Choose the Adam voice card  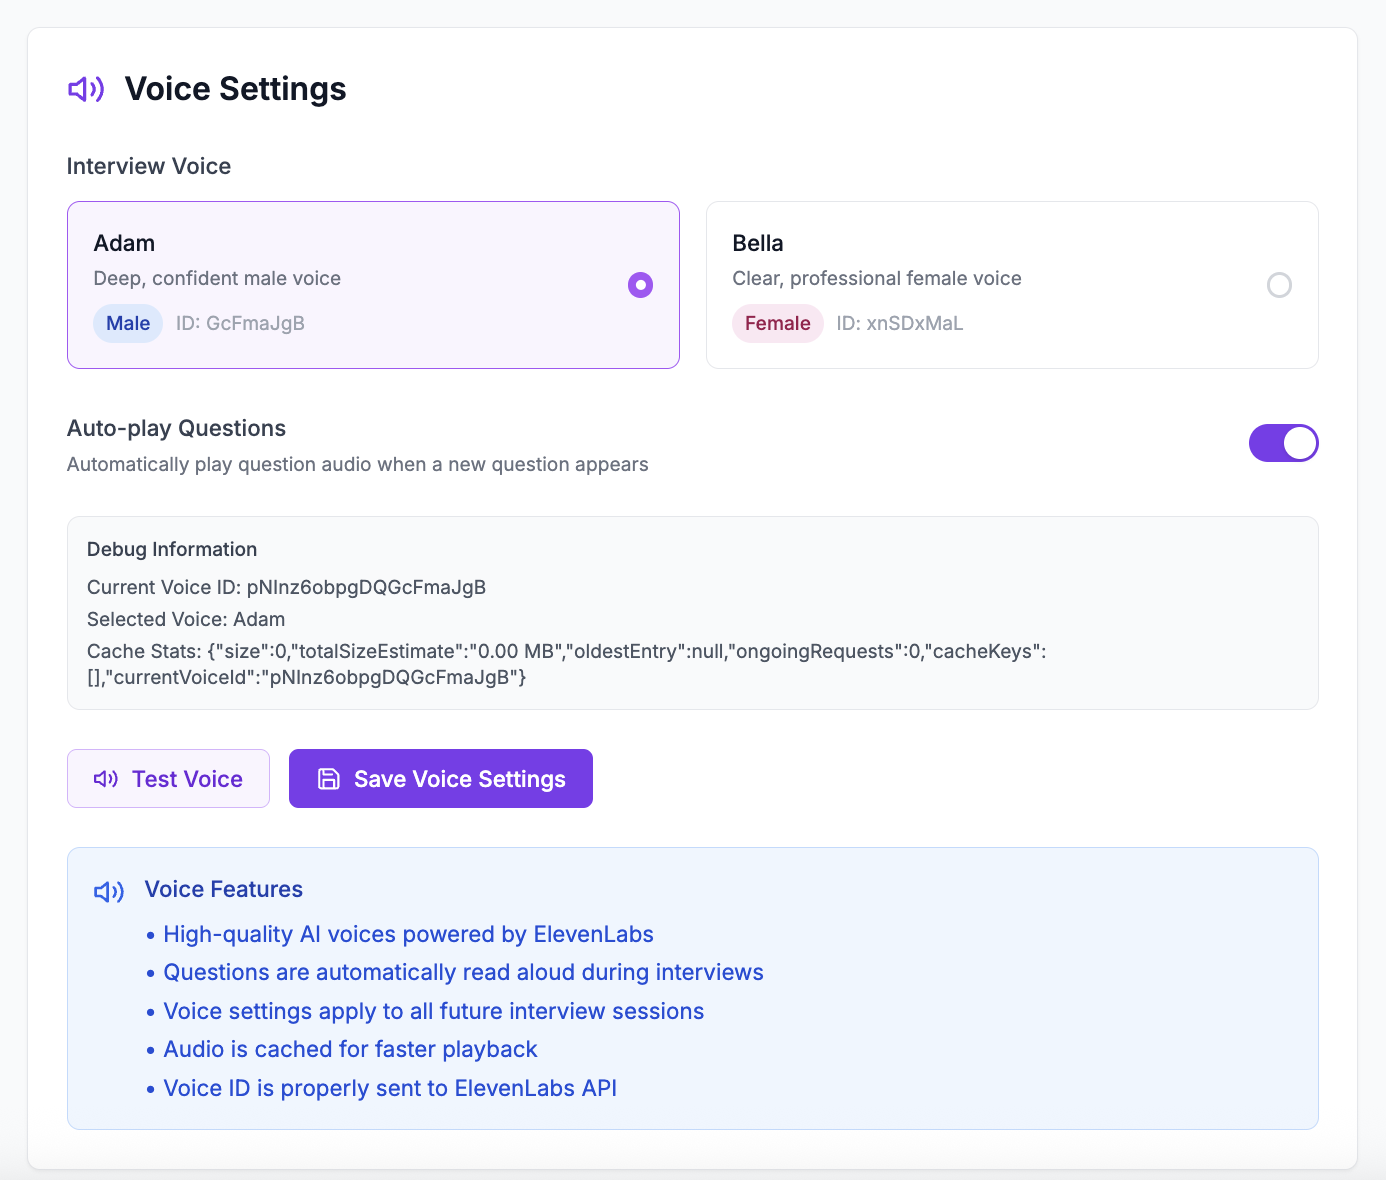(x=373, y=285)
